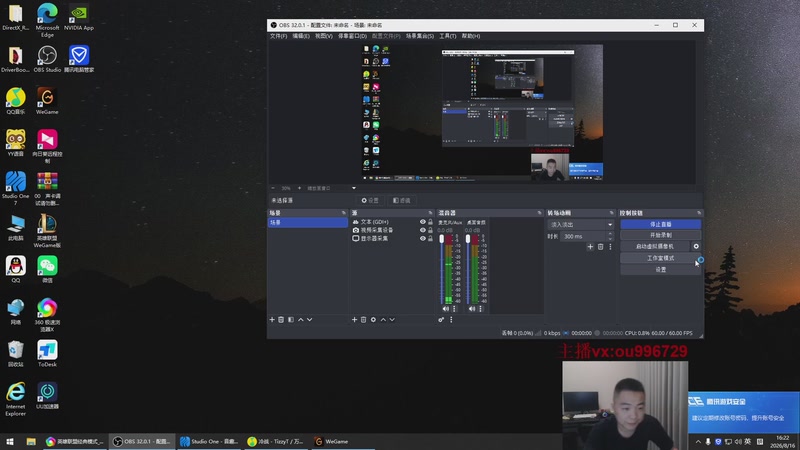800x450 pixels.
Task: Click 启动虚拟摄像机 button
Action: pos(655,246)
